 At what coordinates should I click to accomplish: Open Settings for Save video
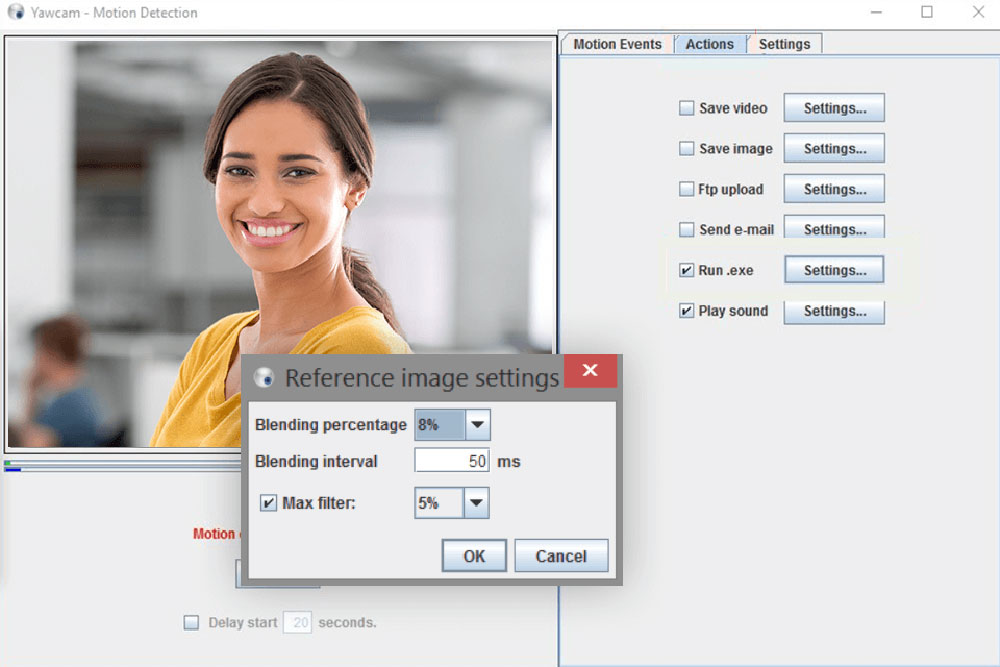coord(834,108)
